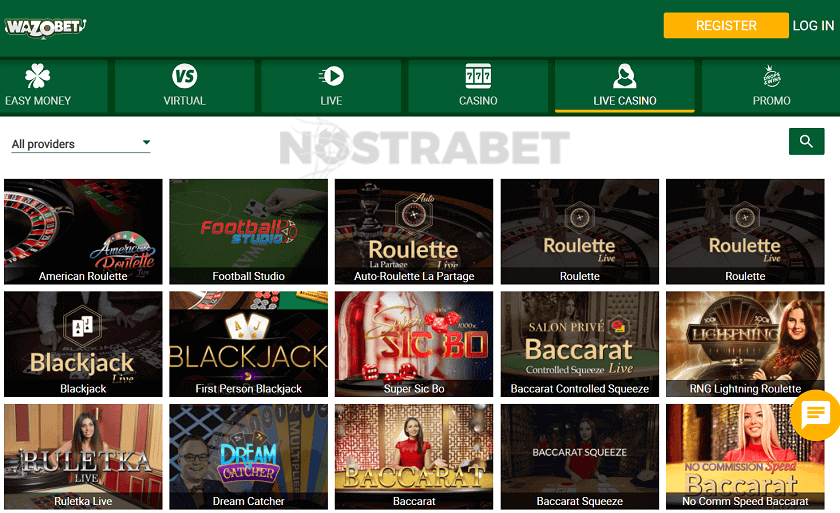This screenshot has width=840, height=513.
Task: Click the Virtual VS icon
Action: tap(184, 76)
